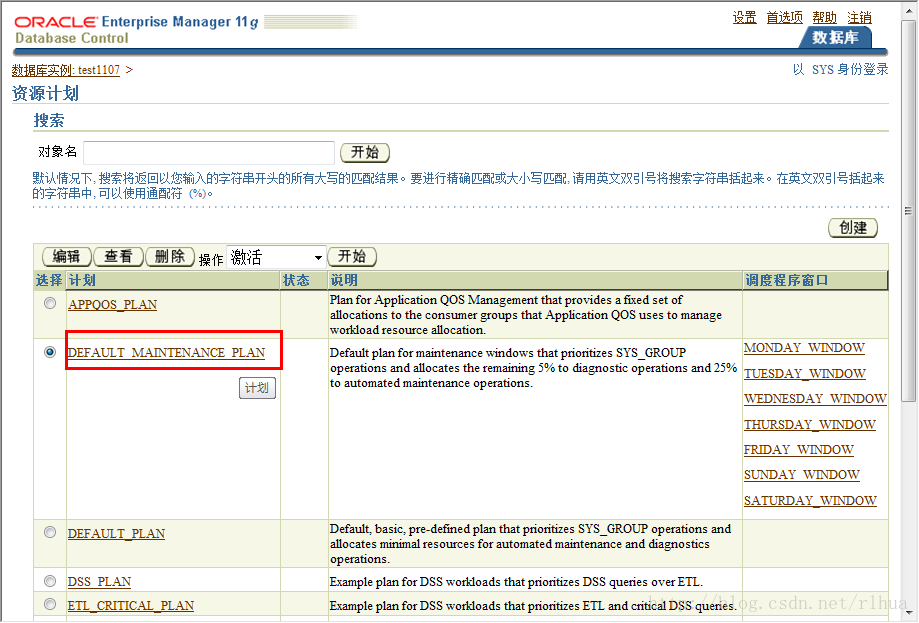This screenshot has width=919, height=623.
Task: Open the 设置 link in the header
Action: [744, 18]
